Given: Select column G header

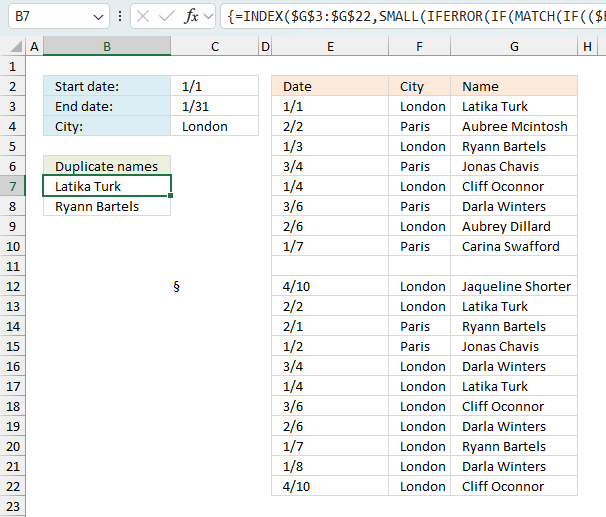Looking at the screenshot, I should tap(514, 47).
